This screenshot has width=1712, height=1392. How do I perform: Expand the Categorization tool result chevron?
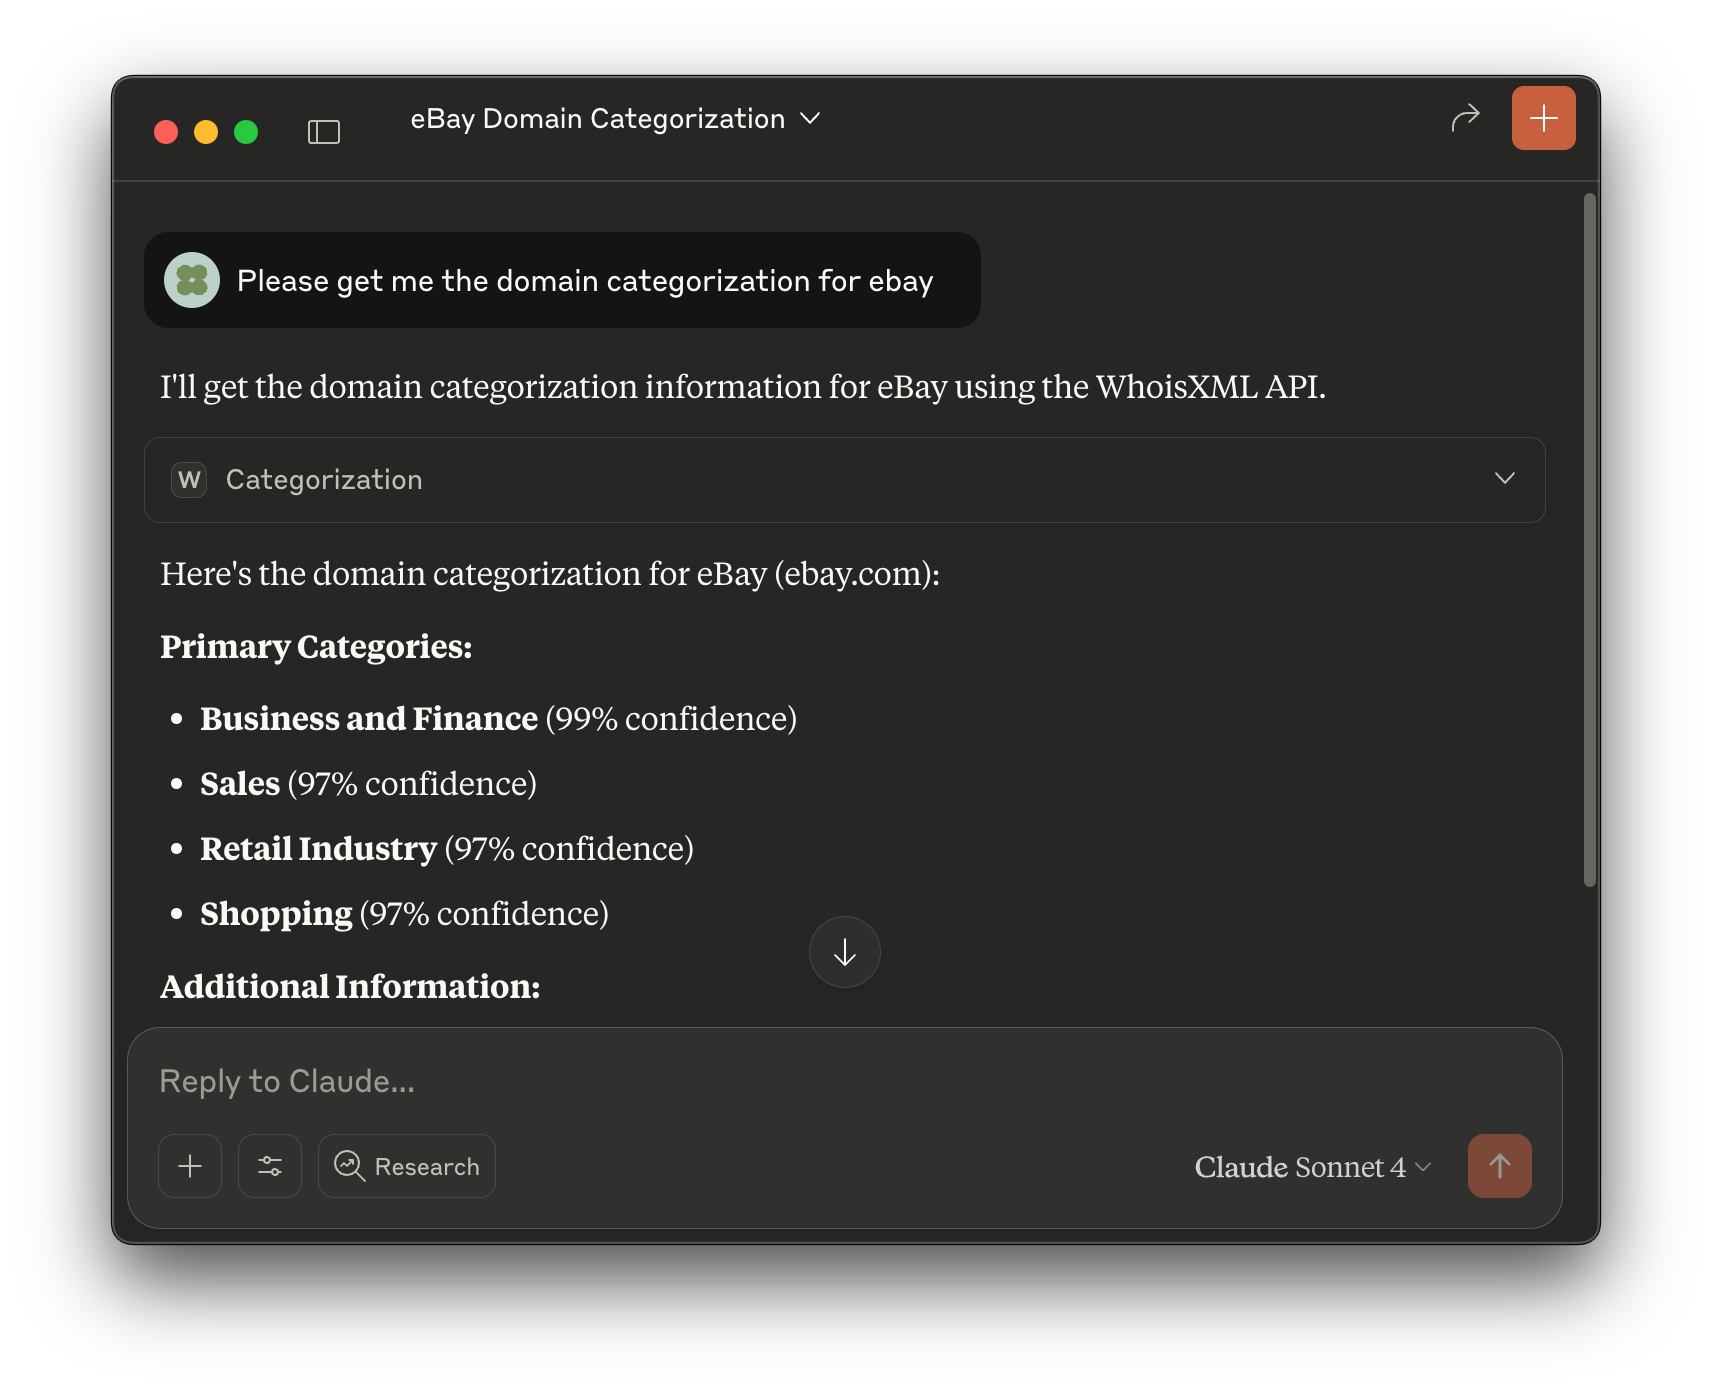pyautogui.click(x=1504, y=479)
